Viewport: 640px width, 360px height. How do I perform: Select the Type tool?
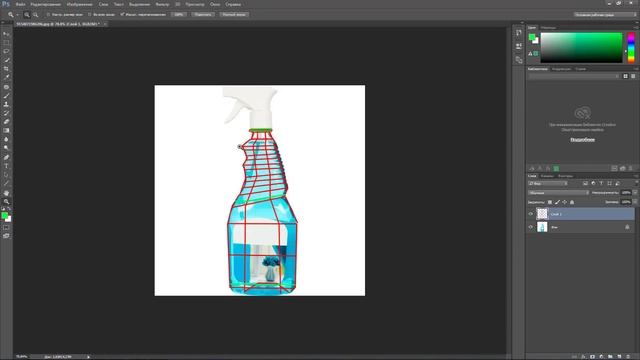6,166
